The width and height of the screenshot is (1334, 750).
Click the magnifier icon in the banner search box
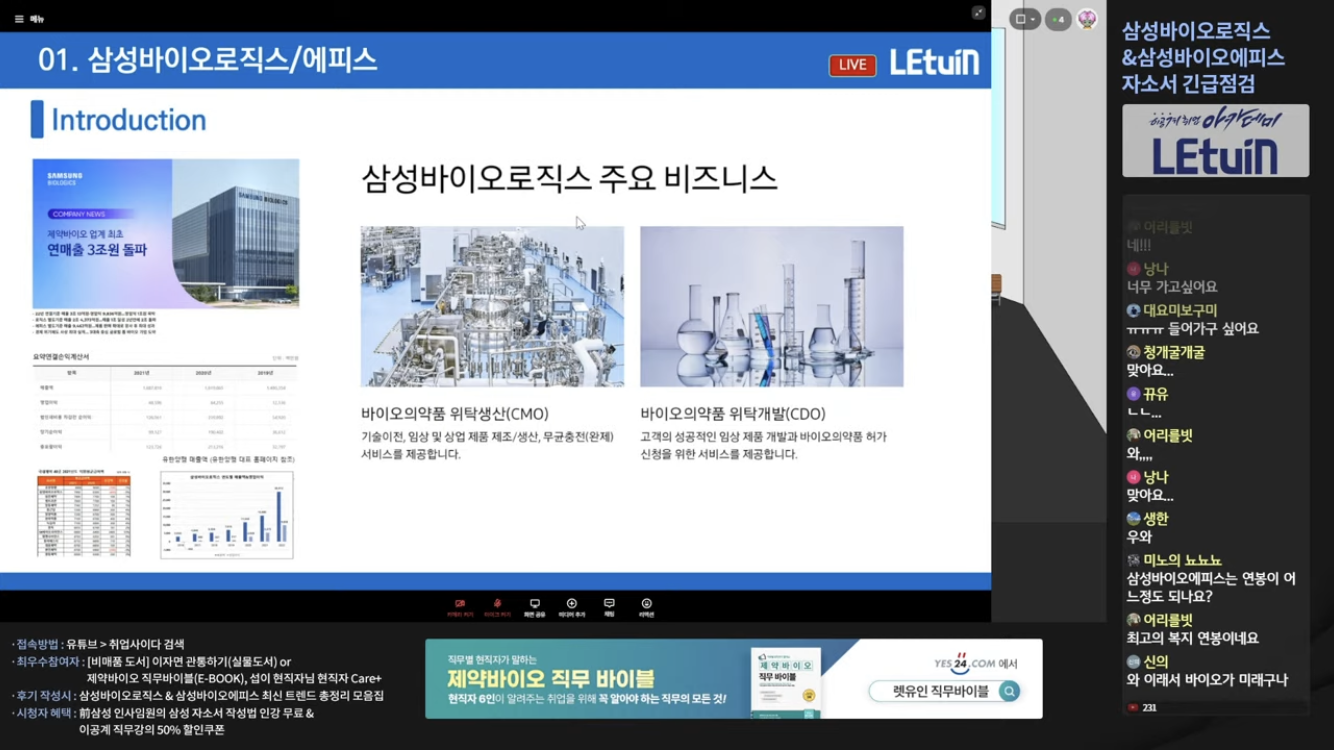pyautogui.click(x=1010, y=691)
